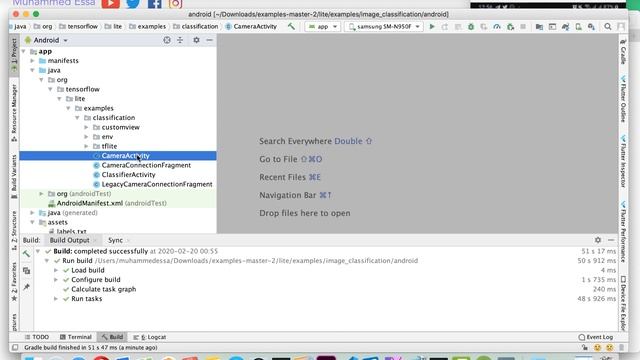Screen dimensions: 640x360
Task: Toggle the Device File Explorer tool window
Action: (623, 303)
